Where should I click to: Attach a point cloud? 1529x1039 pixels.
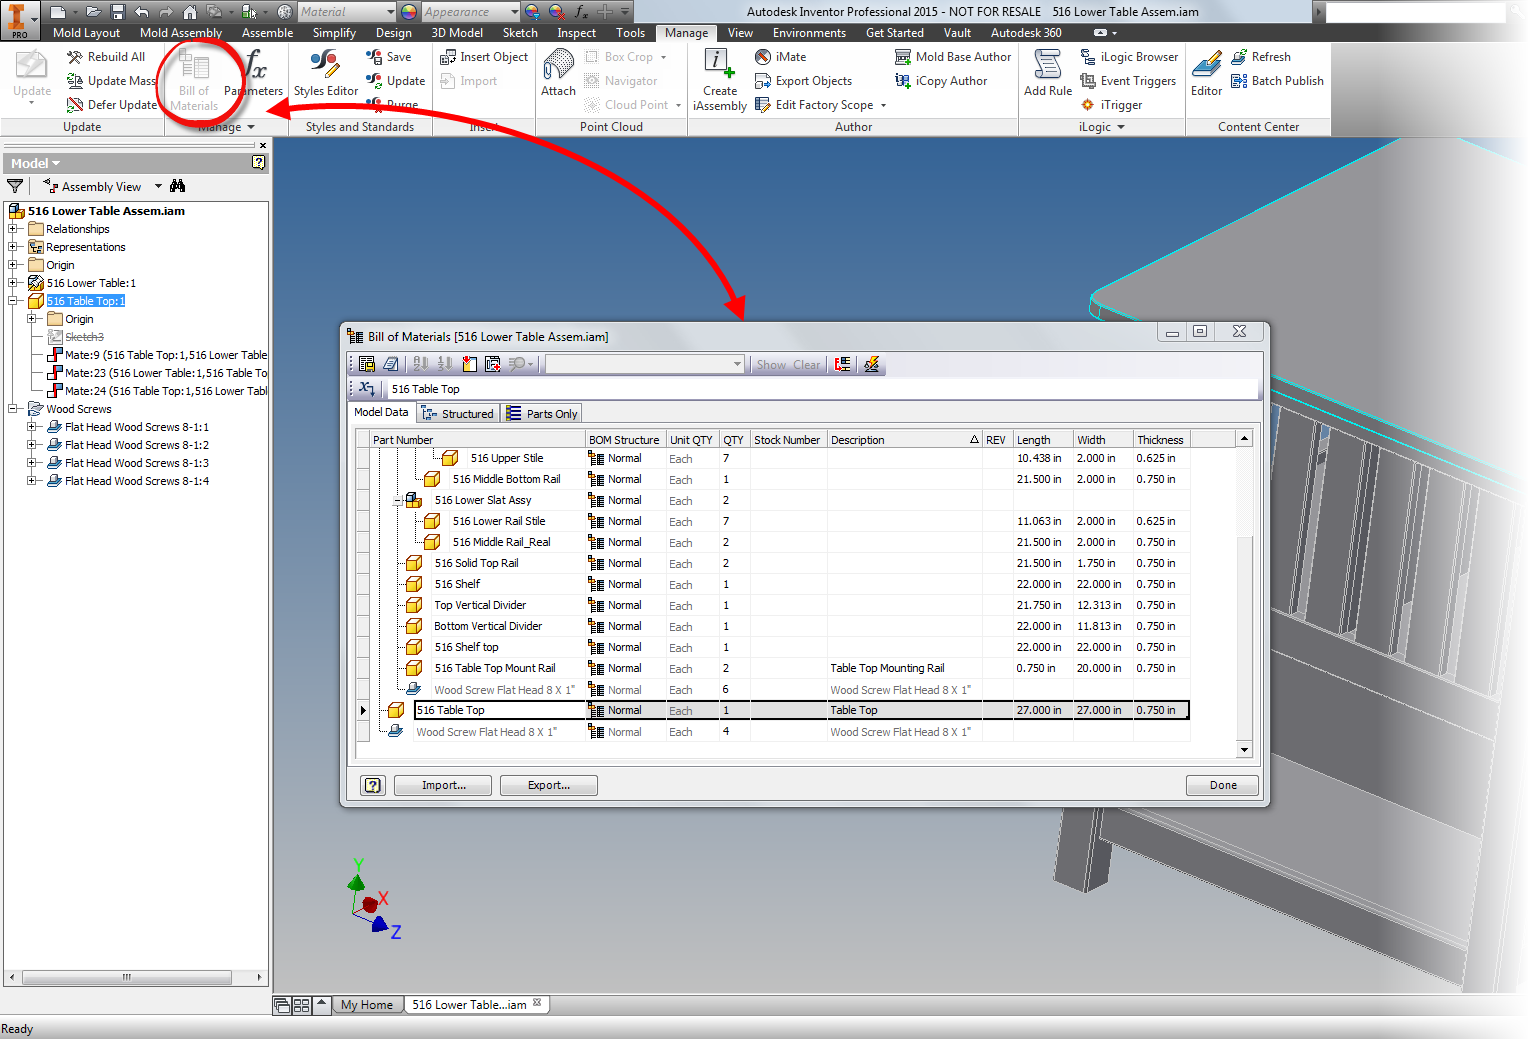[x=558, y=74]
